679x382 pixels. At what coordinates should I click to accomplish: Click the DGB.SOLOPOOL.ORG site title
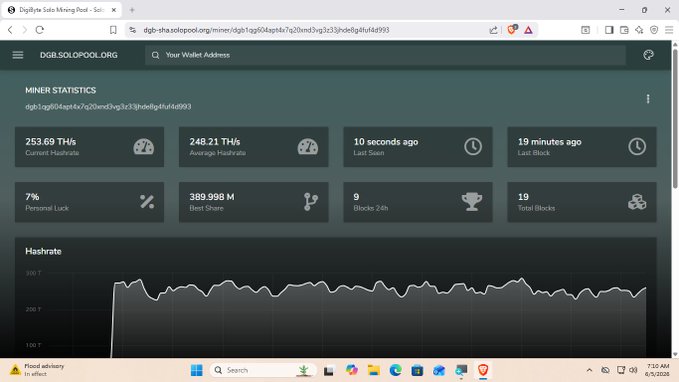coord(78,55)
